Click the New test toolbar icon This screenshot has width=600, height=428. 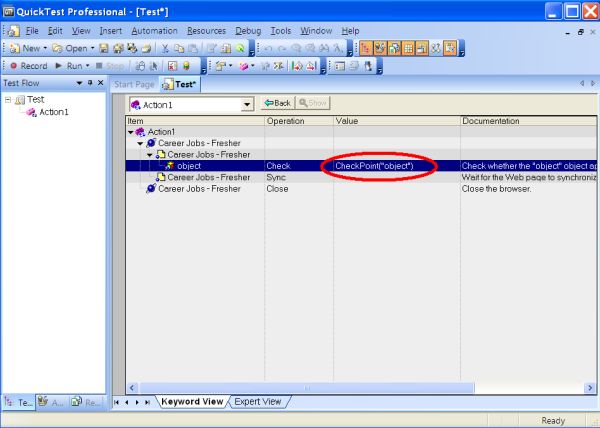pos(15,48)
